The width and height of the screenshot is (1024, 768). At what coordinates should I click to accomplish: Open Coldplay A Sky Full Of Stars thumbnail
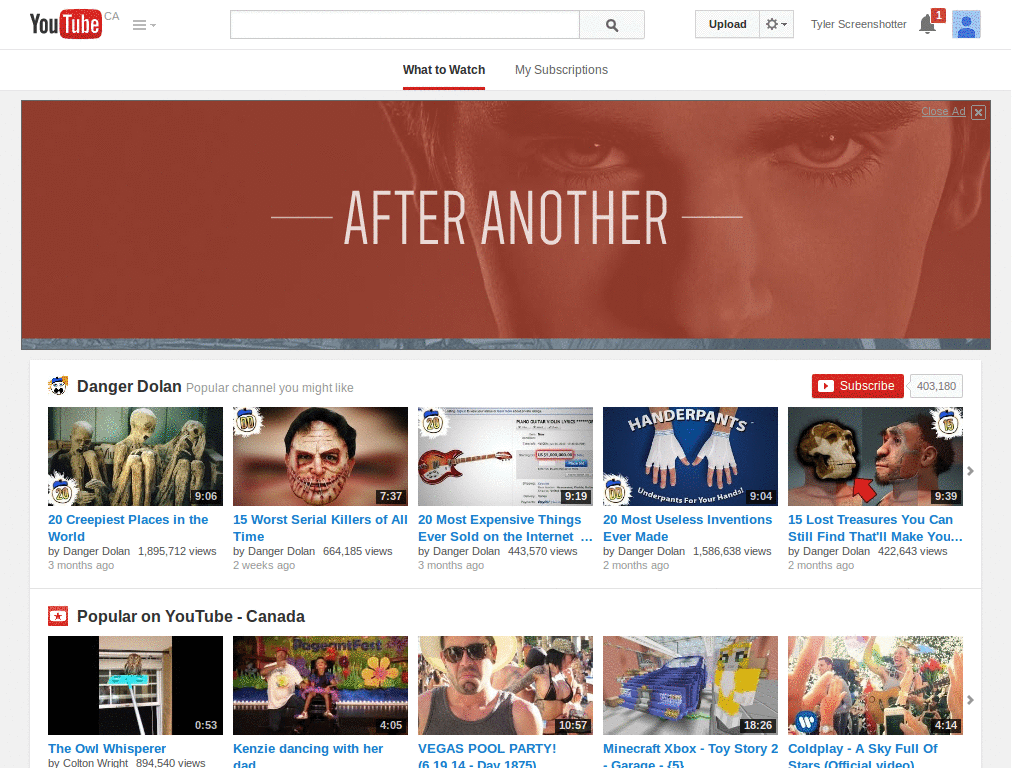point(875,686)
